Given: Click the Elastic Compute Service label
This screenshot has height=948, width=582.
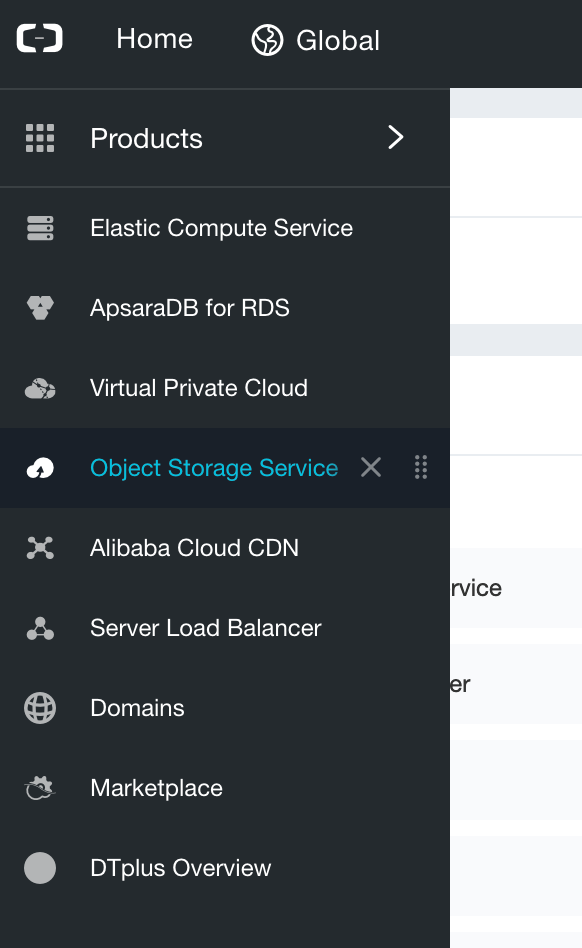Looking at the screenshot, I should (x=221, y=227).
